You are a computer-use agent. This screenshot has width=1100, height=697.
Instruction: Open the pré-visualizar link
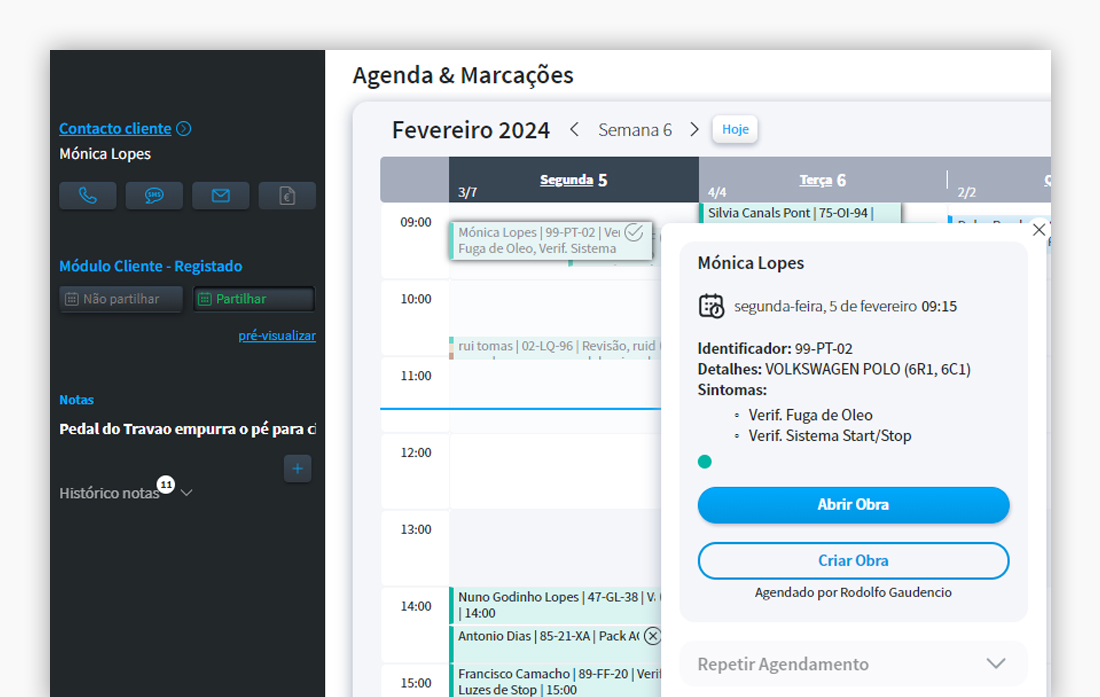click(x=277, y=335)
